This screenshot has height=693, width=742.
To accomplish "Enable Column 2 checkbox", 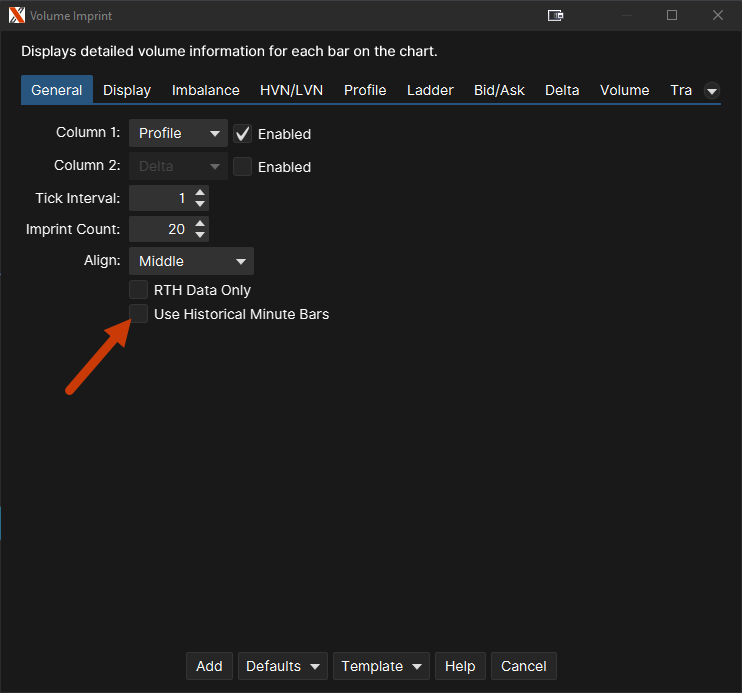I will [x=243, y=167].
